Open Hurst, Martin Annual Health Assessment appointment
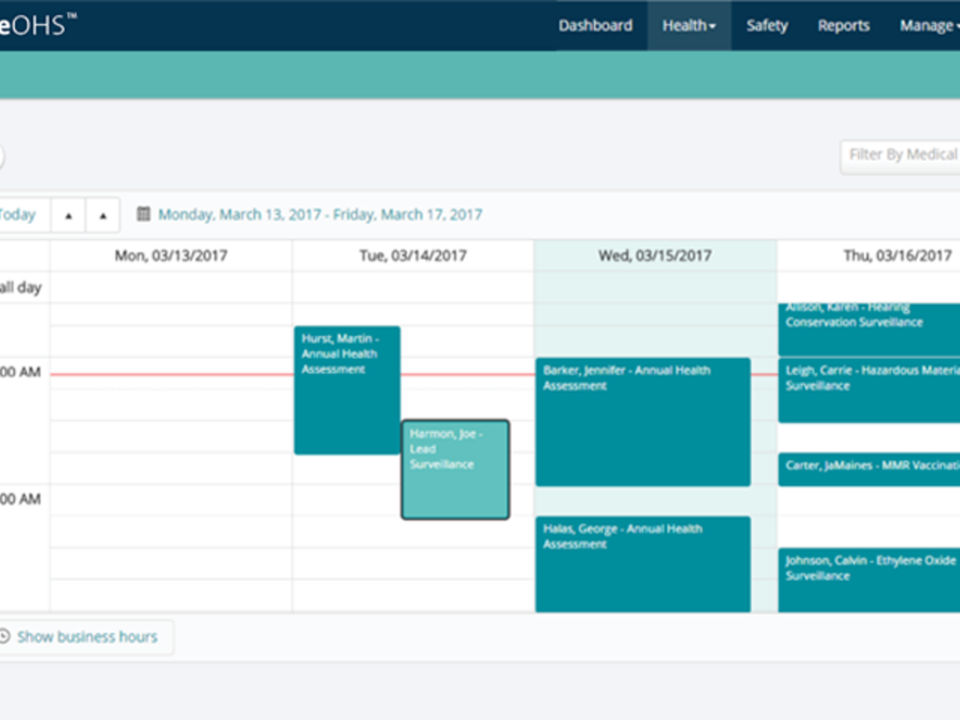 click(x=347, y=390)
